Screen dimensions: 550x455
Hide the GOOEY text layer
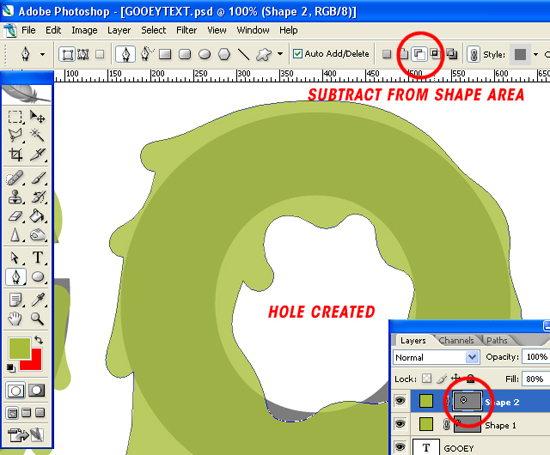pyautogui.click(x=400, y=447)
